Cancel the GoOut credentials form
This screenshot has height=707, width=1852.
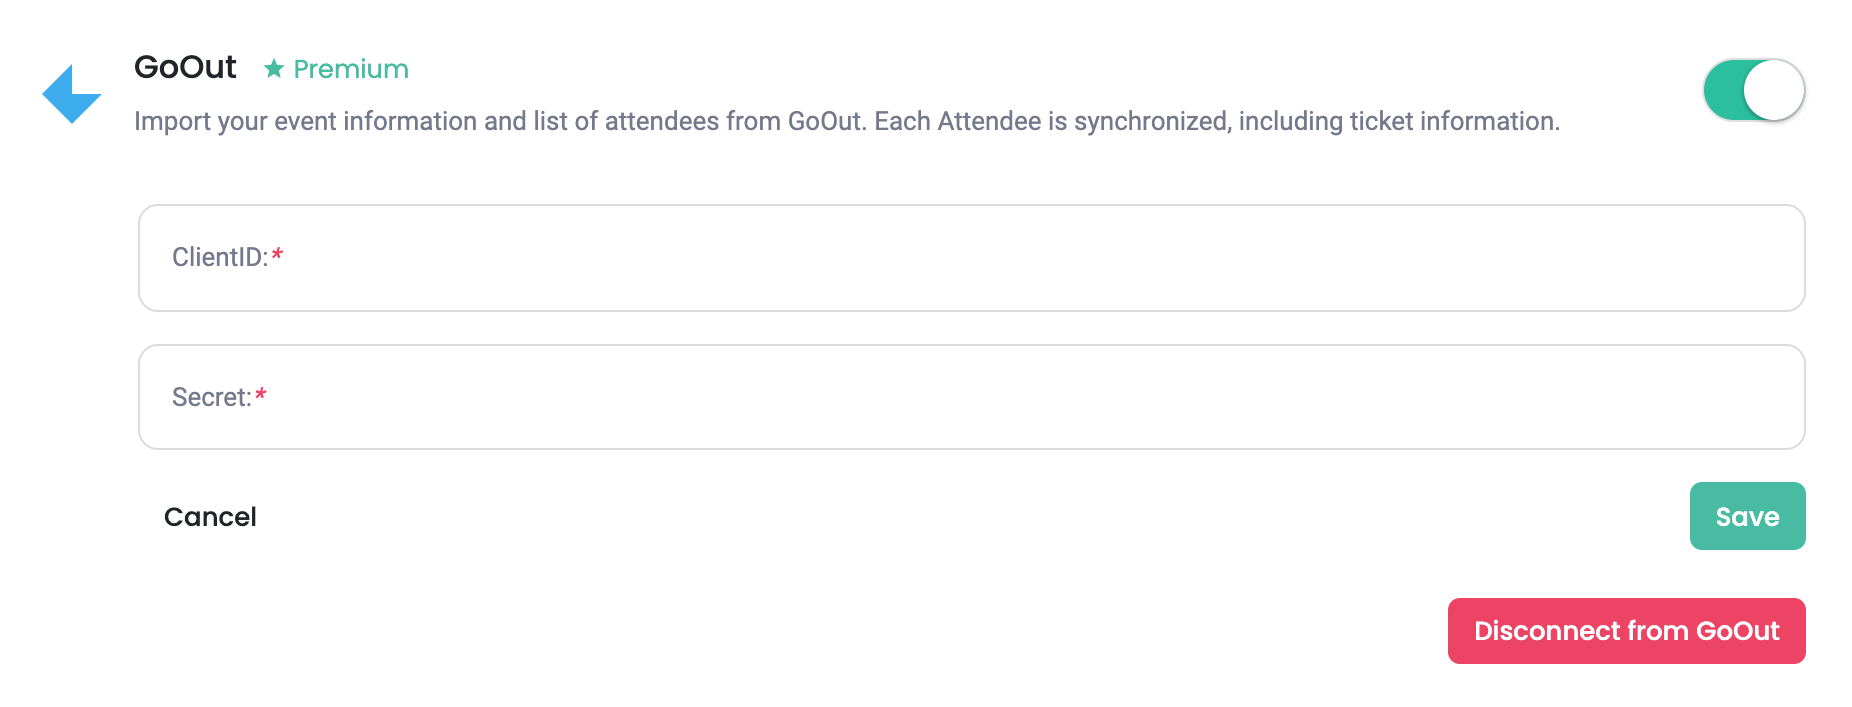point(210,517)
